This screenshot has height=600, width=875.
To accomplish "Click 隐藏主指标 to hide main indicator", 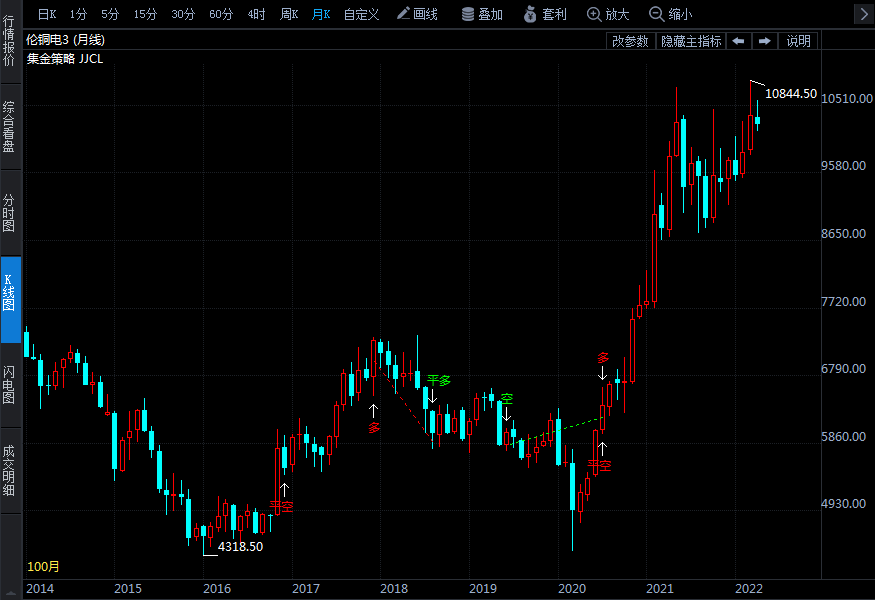I will click(x=691, y=41).
